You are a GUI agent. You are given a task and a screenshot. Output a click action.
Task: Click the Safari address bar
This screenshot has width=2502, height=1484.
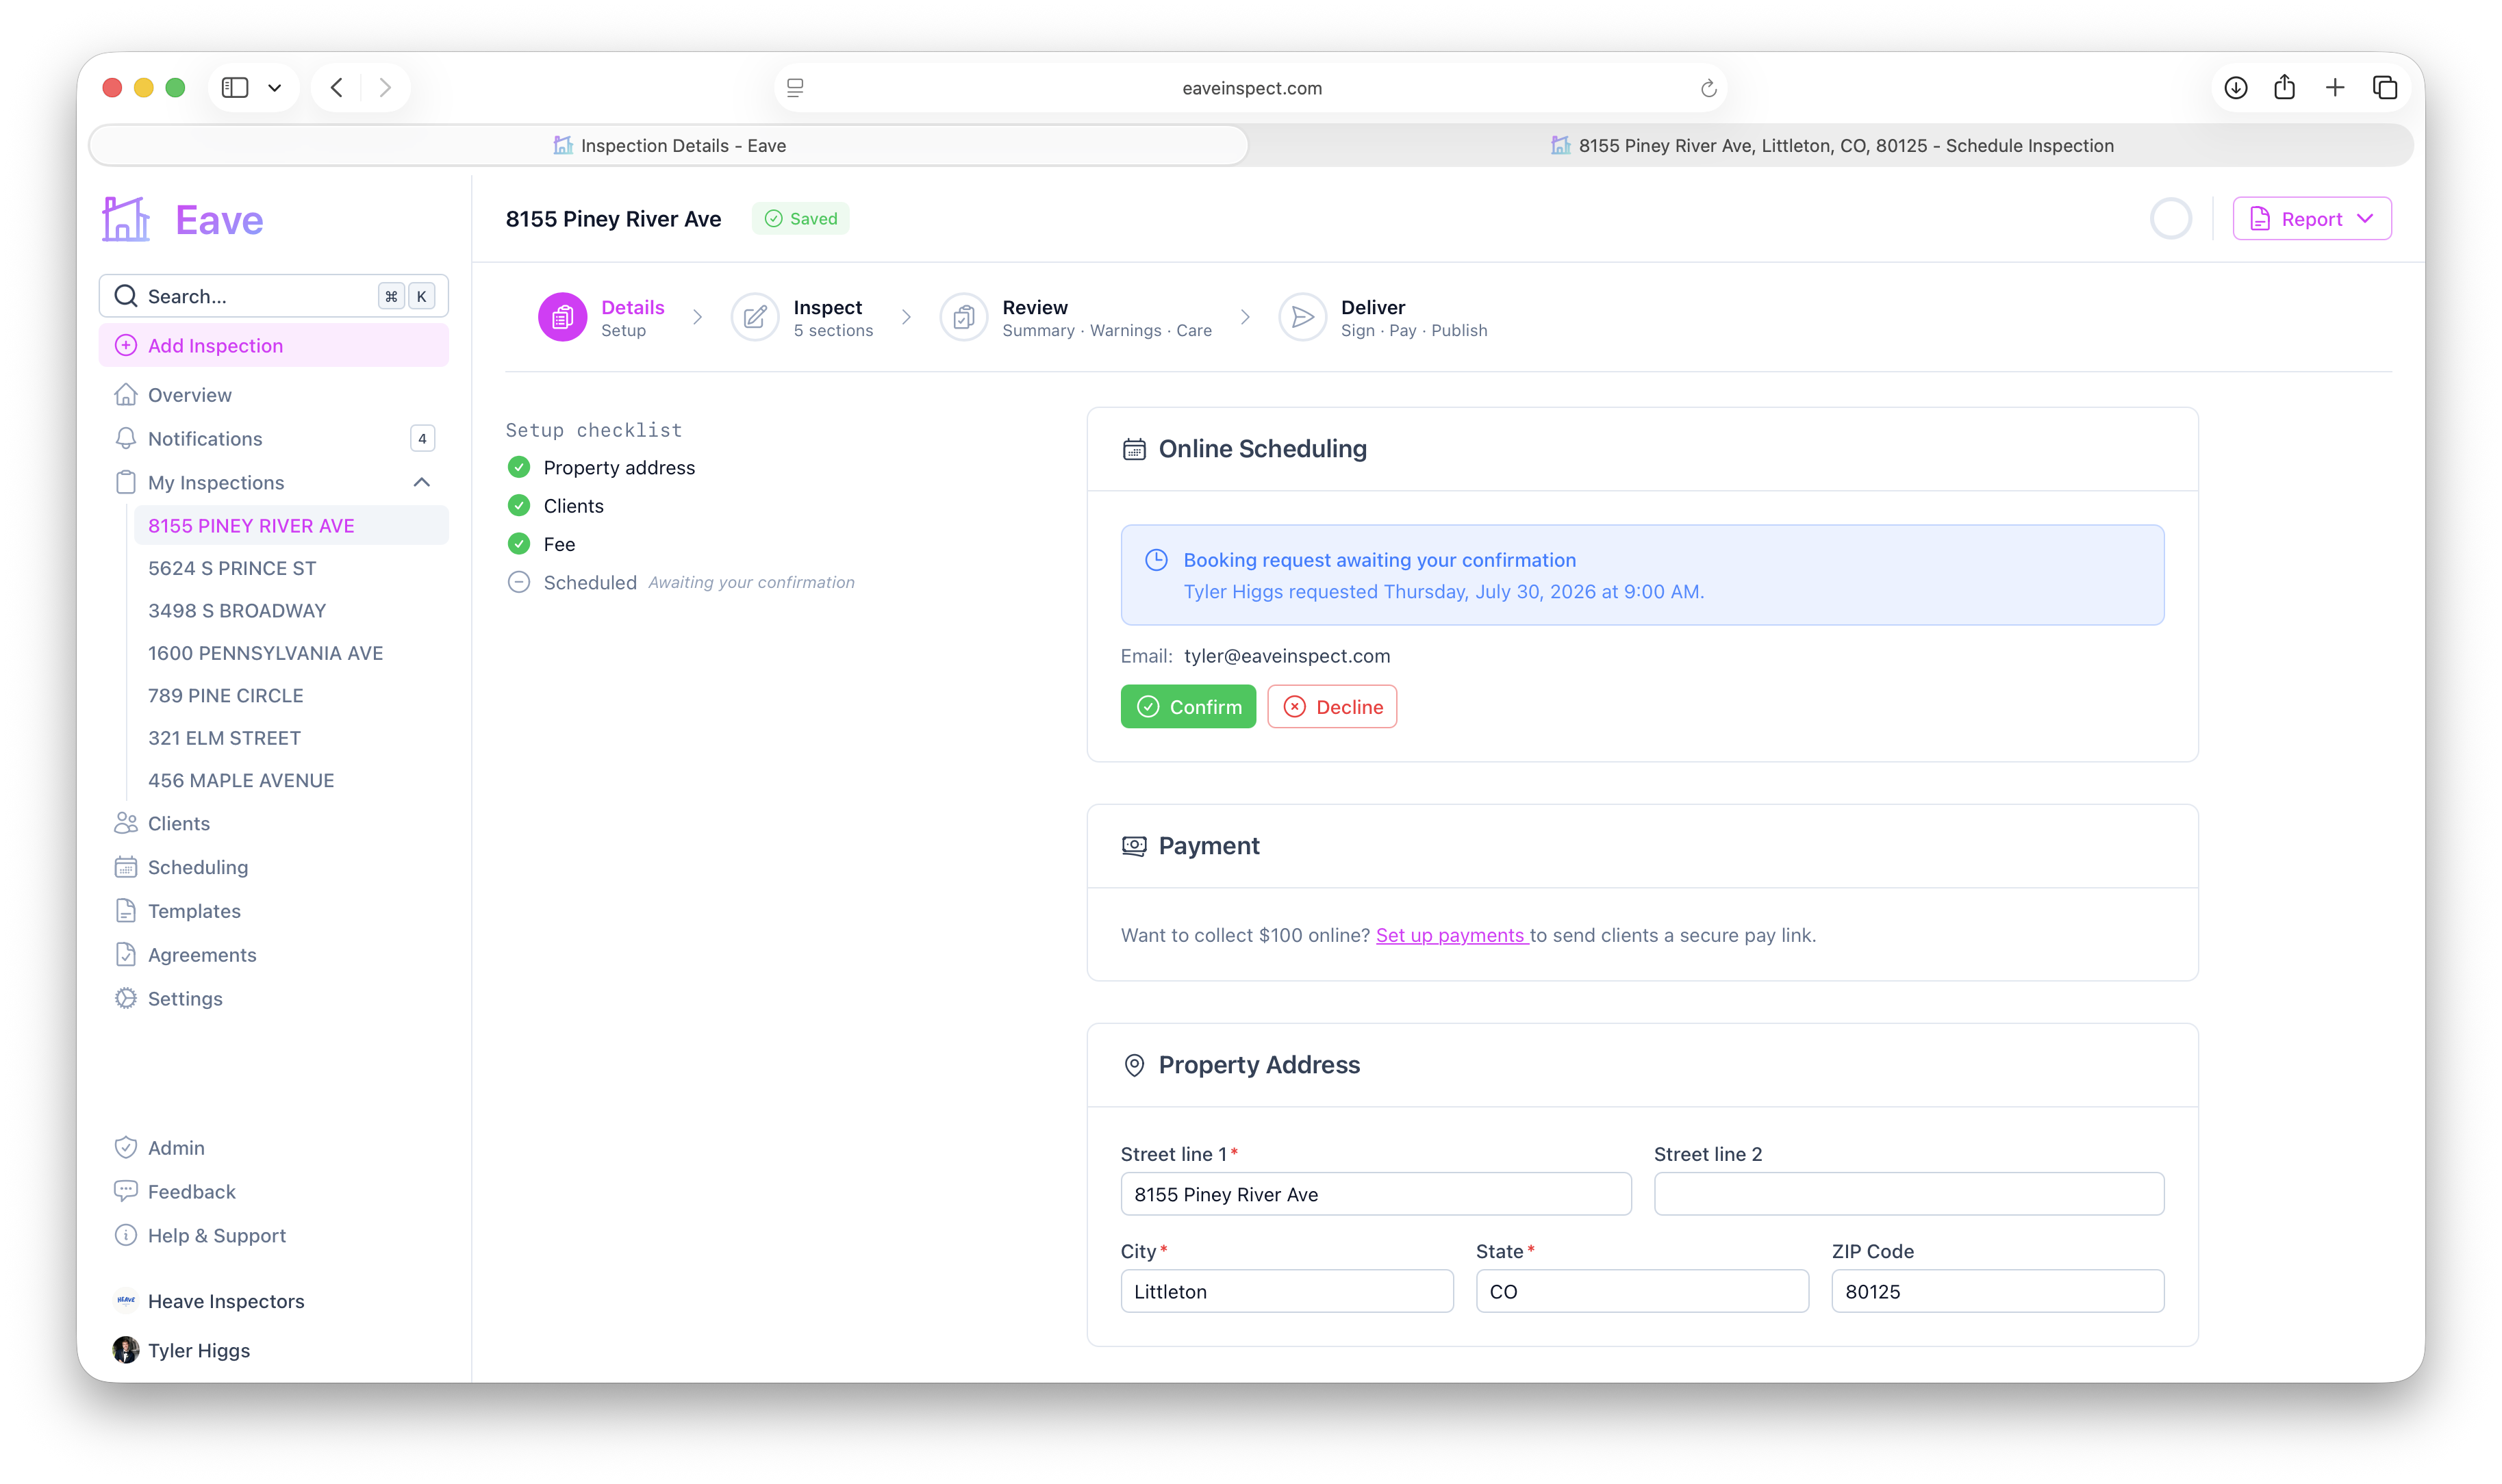click(x=1251, y=88)
